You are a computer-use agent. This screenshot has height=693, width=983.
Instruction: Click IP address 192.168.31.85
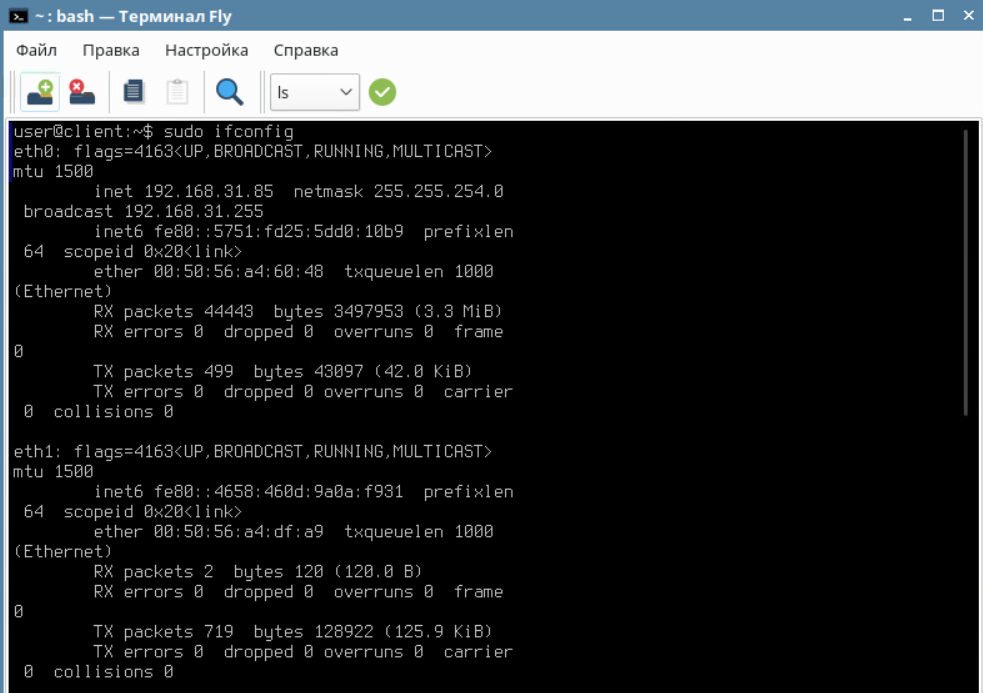[x=209, y=191]
